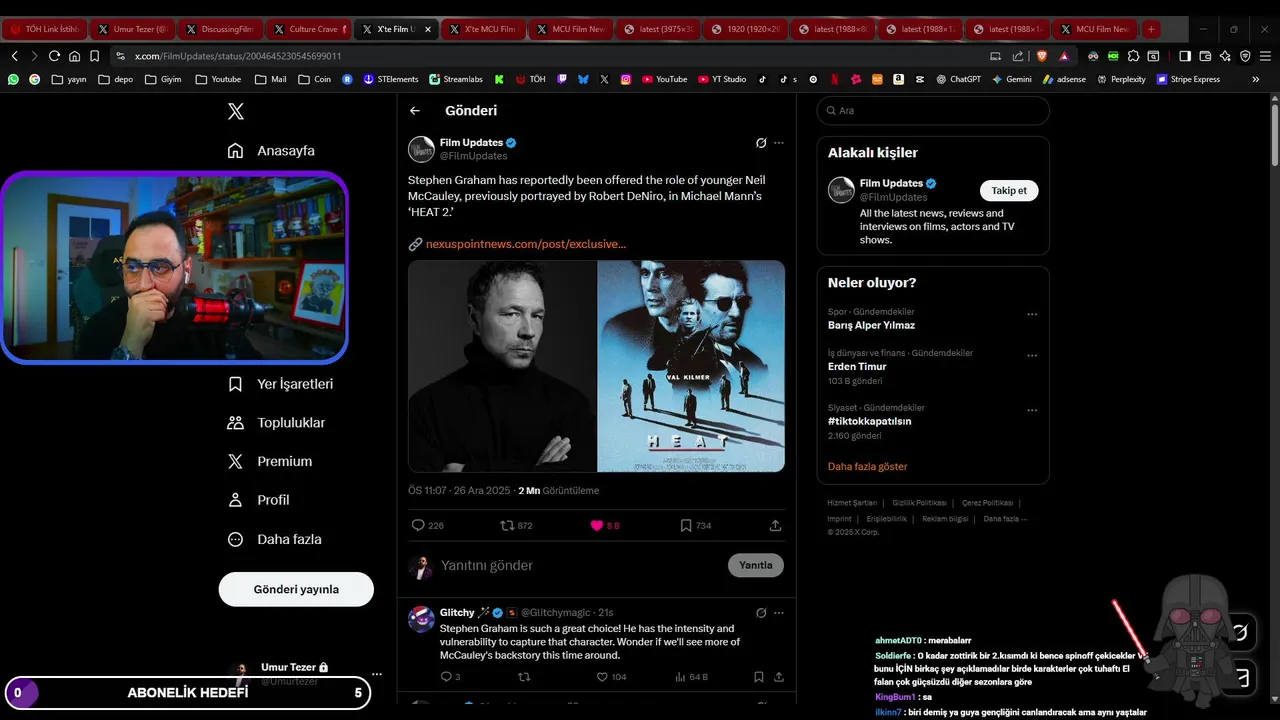Open Topluluklar communities icon
The width and height of the screenshot is (1280, 720).
pyautogui.click(x=236, y=423)
